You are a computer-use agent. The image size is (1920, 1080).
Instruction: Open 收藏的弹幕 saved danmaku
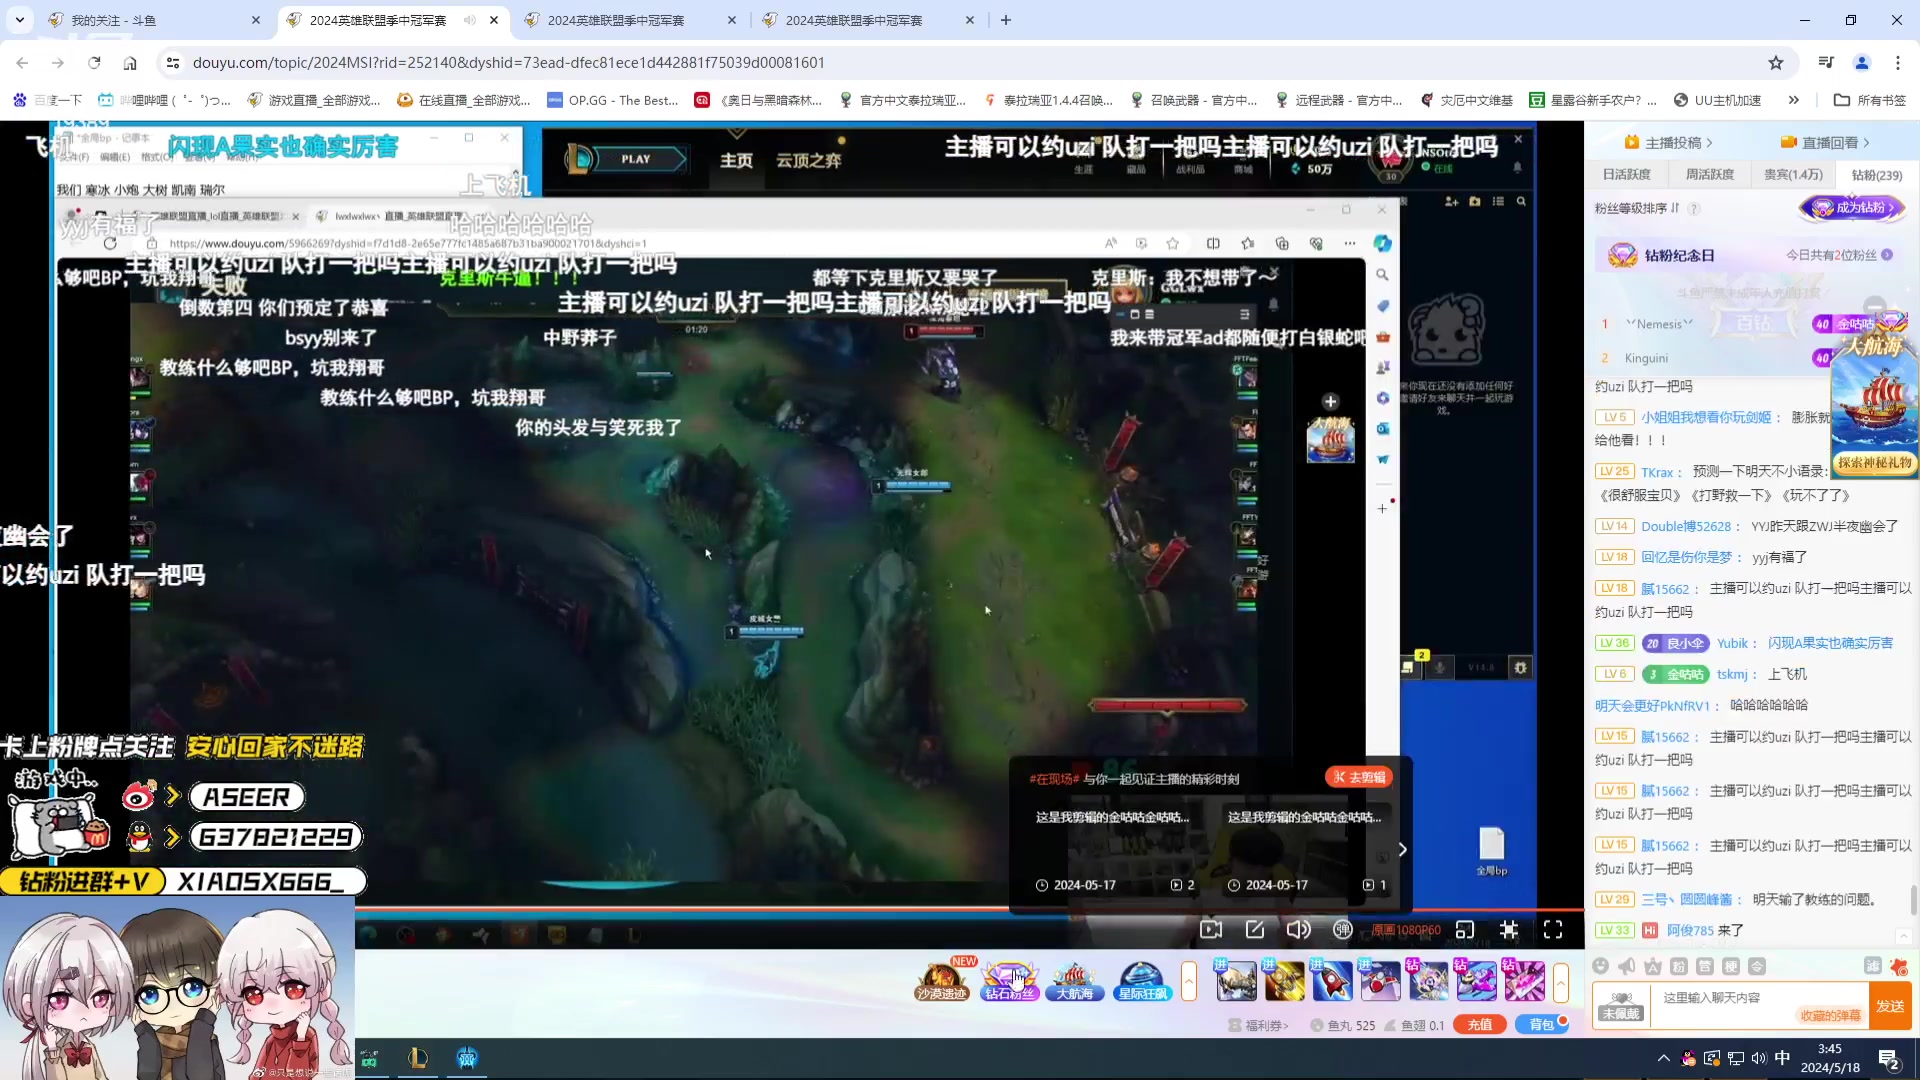[x=1830, y=1016]
